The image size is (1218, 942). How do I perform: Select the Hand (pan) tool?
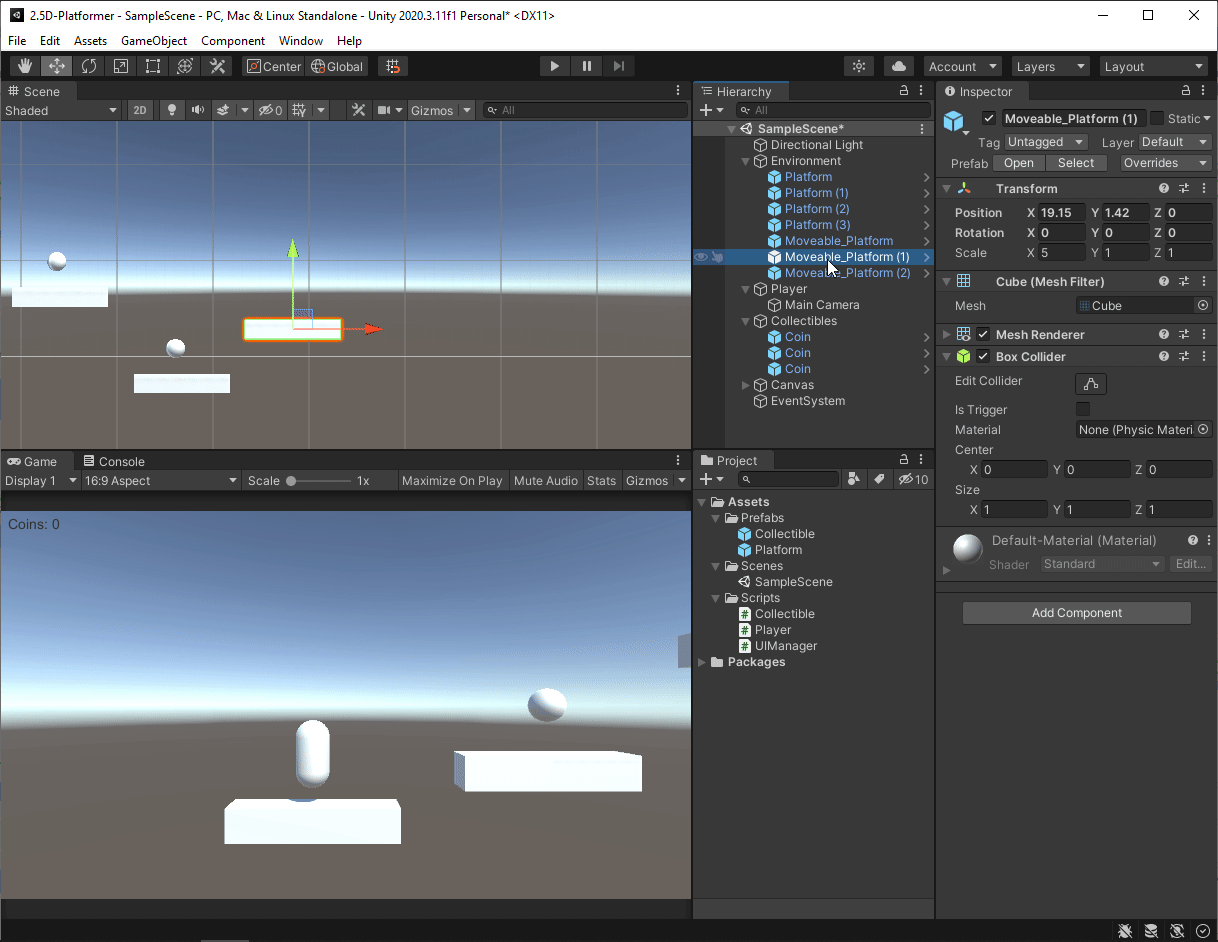tap(24, 66)
